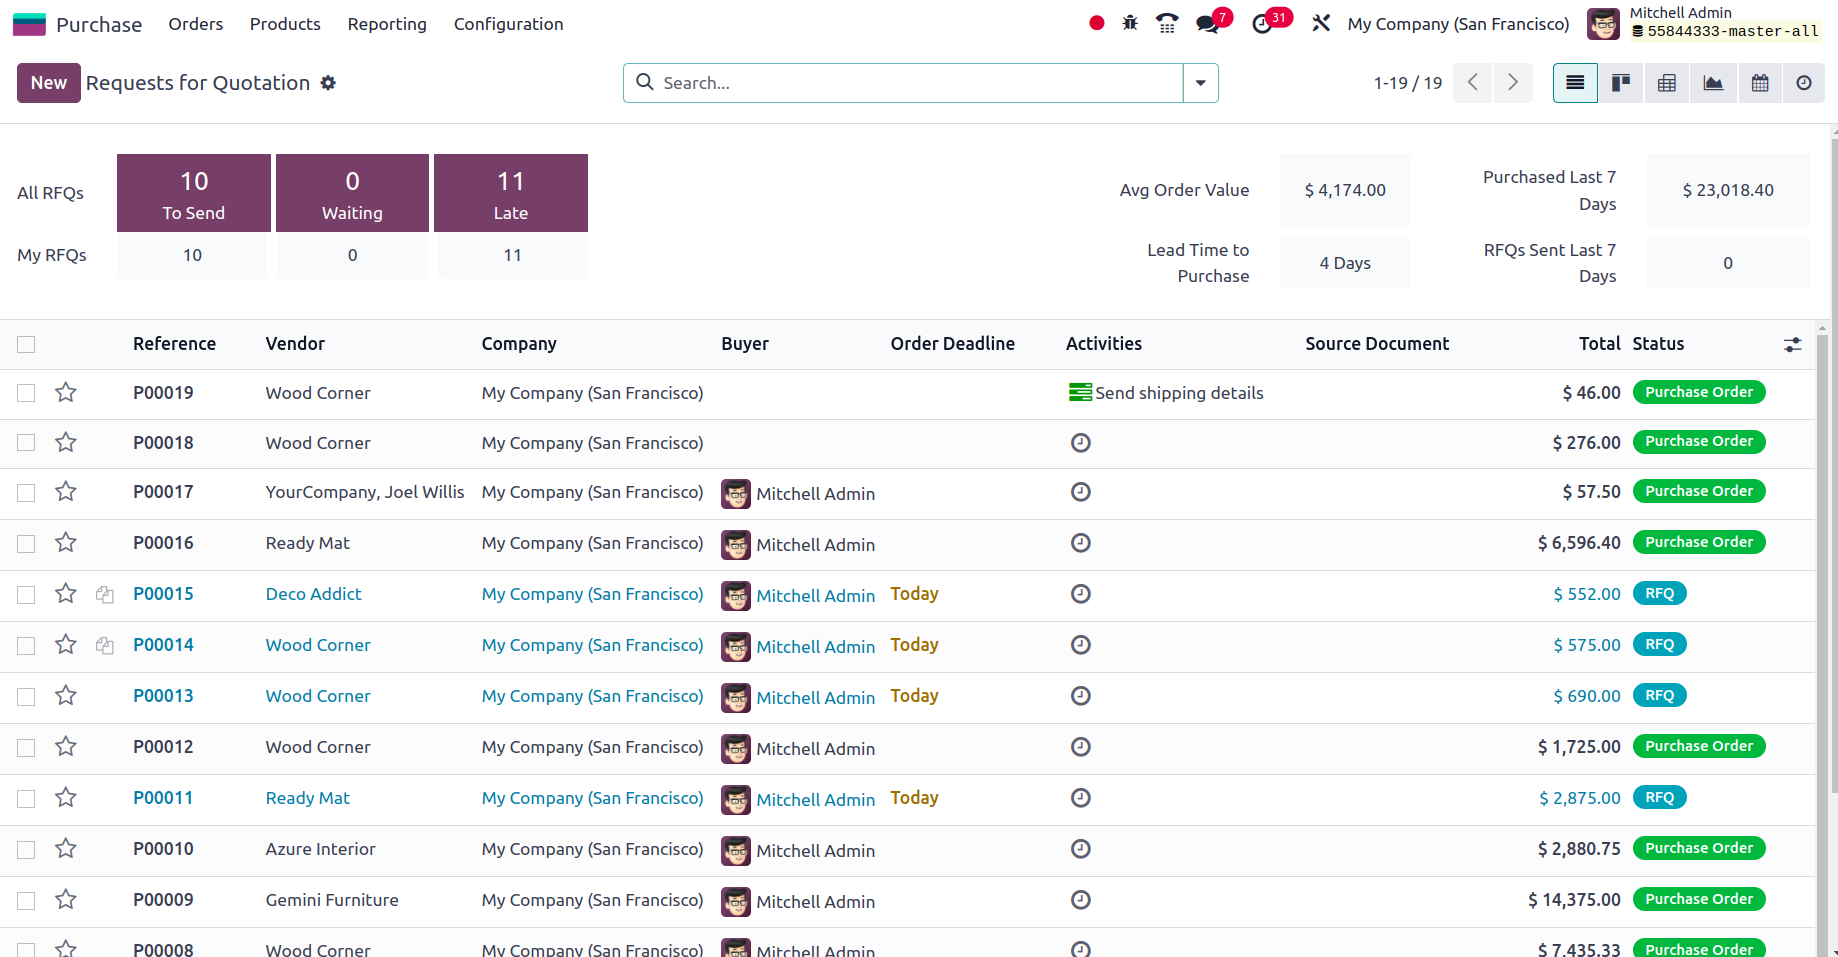Switch to the Kanban view
The height and width of the screenshot is (957, 1838).
(1621, 83)
